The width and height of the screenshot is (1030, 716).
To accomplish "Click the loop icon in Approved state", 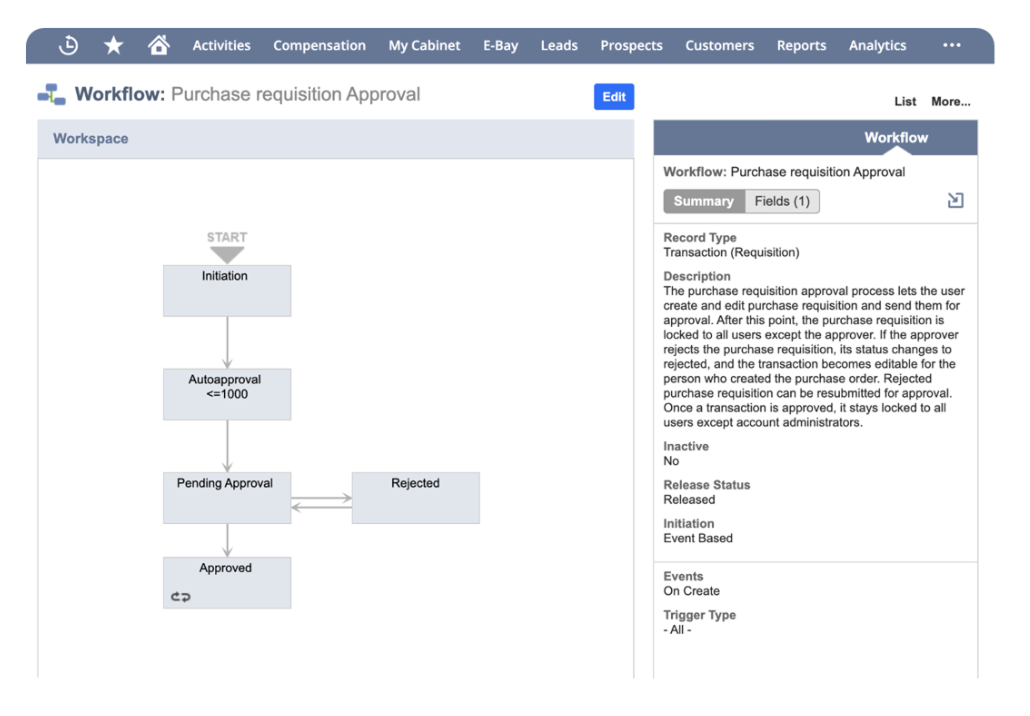I will tap(181, 596).
